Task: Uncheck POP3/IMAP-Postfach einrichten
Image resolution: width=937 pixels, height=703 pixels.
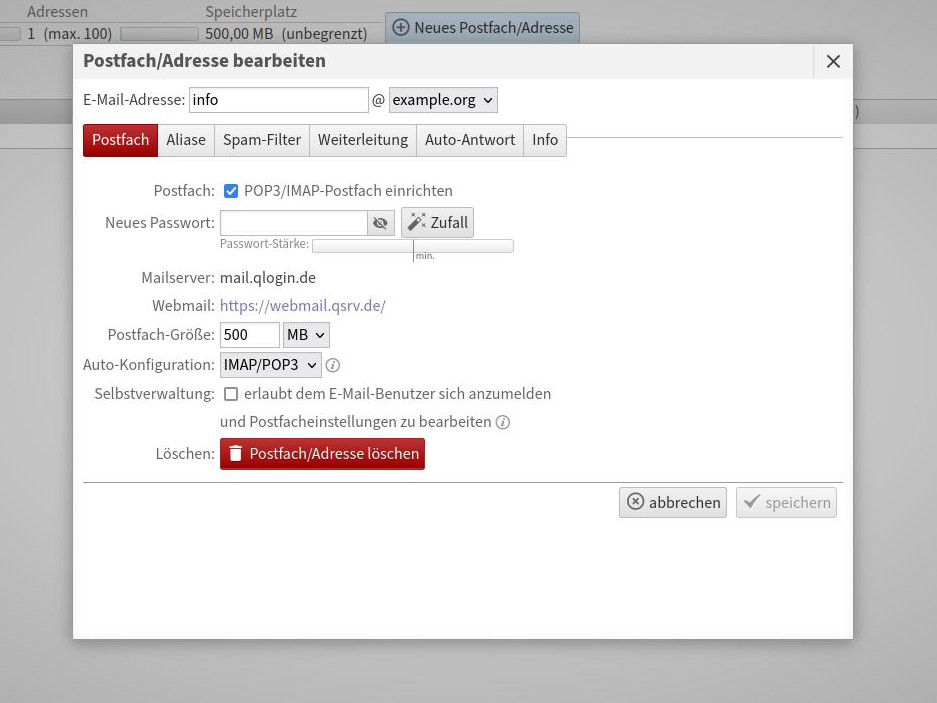Action: [230, 191]
